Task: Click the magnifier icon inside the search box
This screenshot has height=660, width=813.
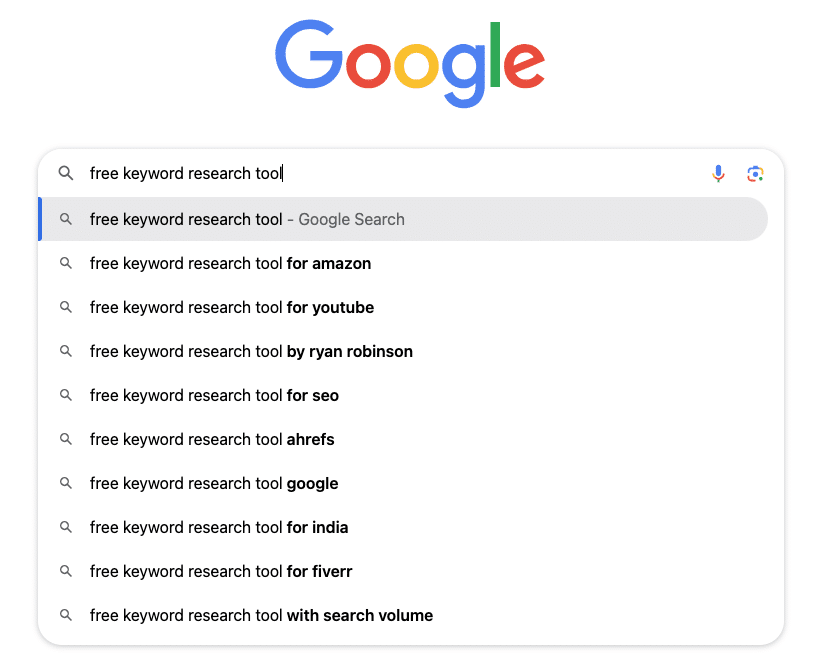Action: [x=65, y=173]
